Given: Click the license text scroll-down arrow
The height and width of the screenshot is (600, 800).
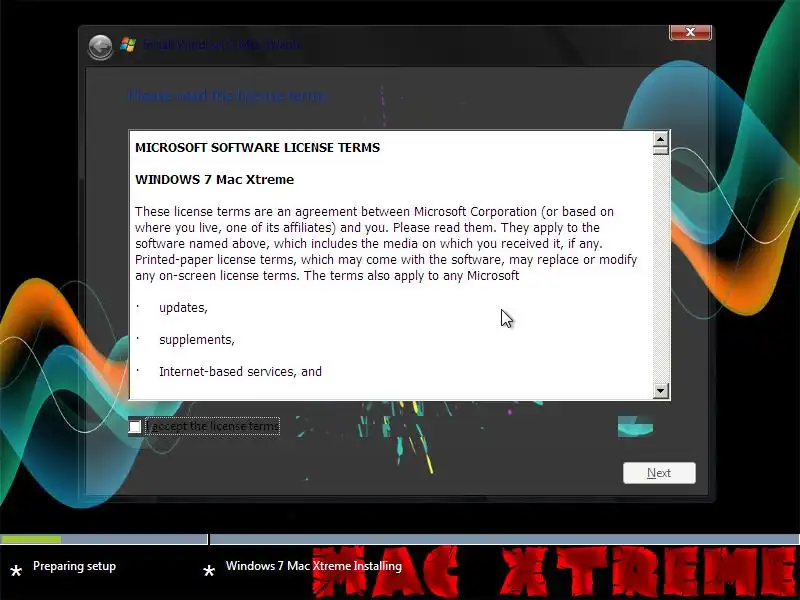Looking at the screenshot, I should point(660,391).
